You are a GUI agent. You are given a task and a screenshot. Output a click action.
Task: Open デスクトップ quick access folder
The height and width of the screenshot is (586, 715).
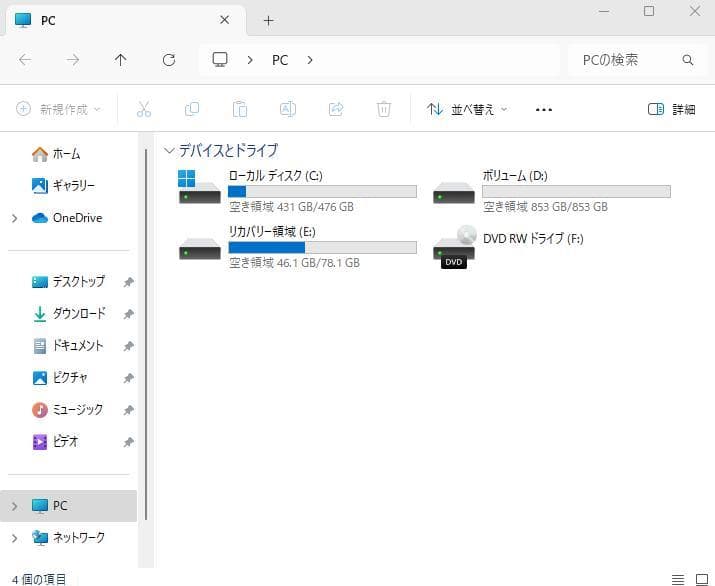click(68, 281)
